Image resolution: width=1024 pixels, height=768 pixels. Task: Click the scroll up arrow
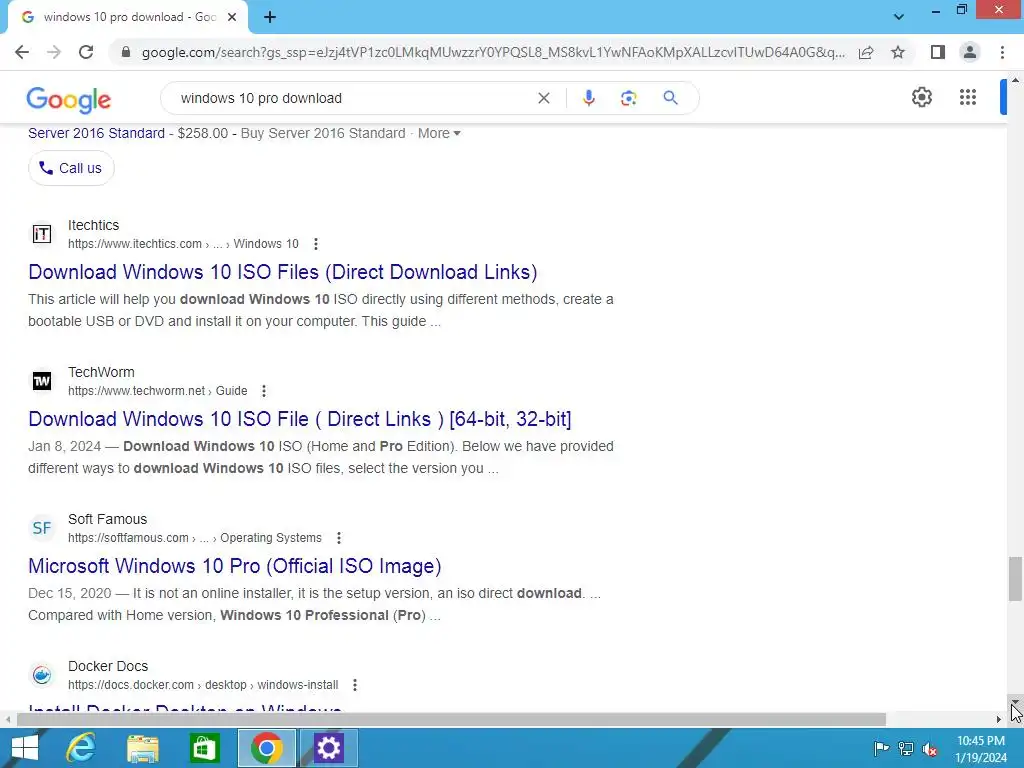tap(1015, 80)
